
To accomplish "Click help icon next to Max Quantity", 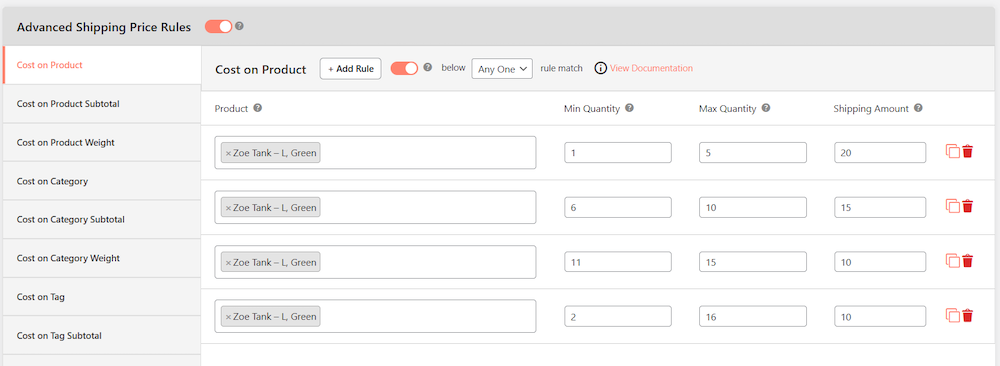I will pos(766,108).
